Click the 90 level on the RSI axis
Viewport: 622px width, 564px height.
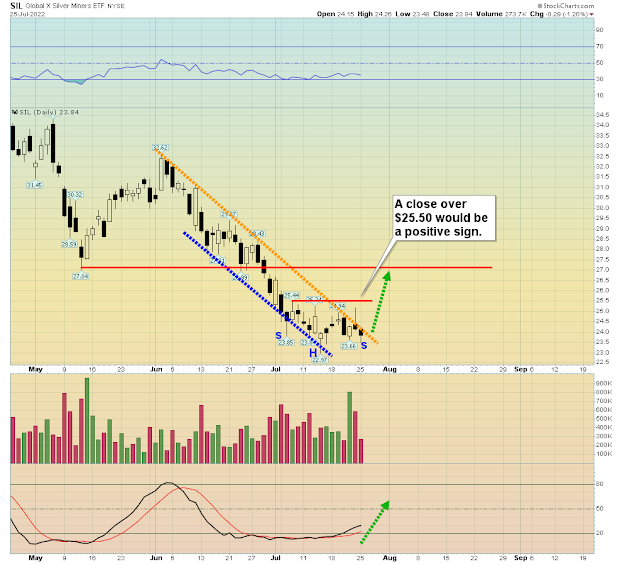coord(599,30)
